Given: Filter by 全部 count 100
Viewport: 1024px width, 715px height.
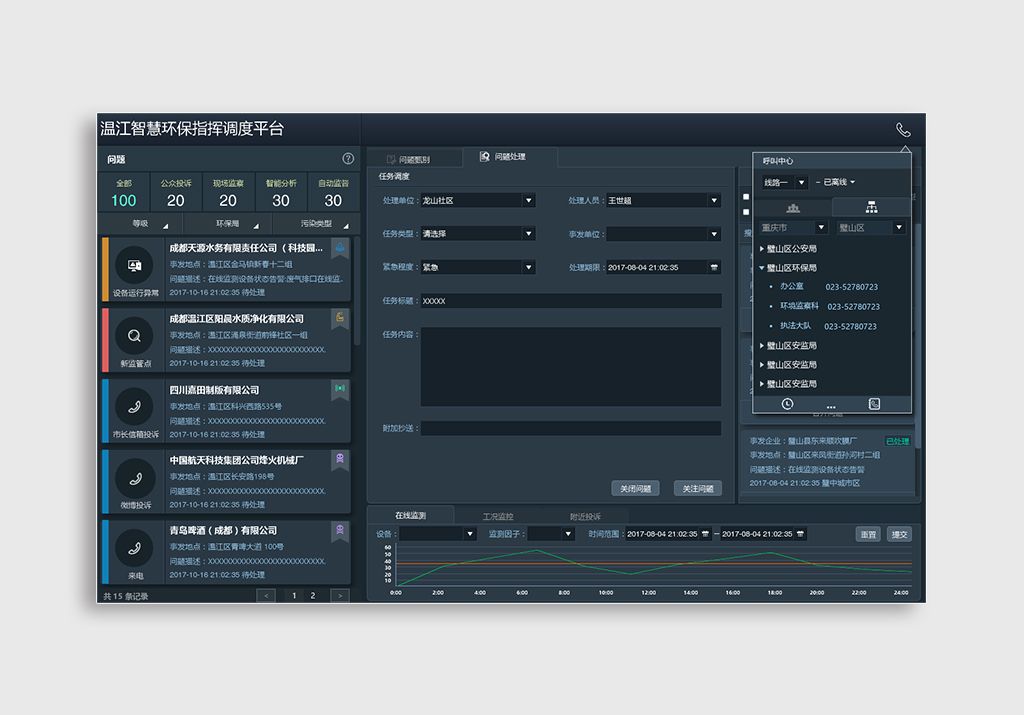Looking at the screenshot, I should (123, 193).
